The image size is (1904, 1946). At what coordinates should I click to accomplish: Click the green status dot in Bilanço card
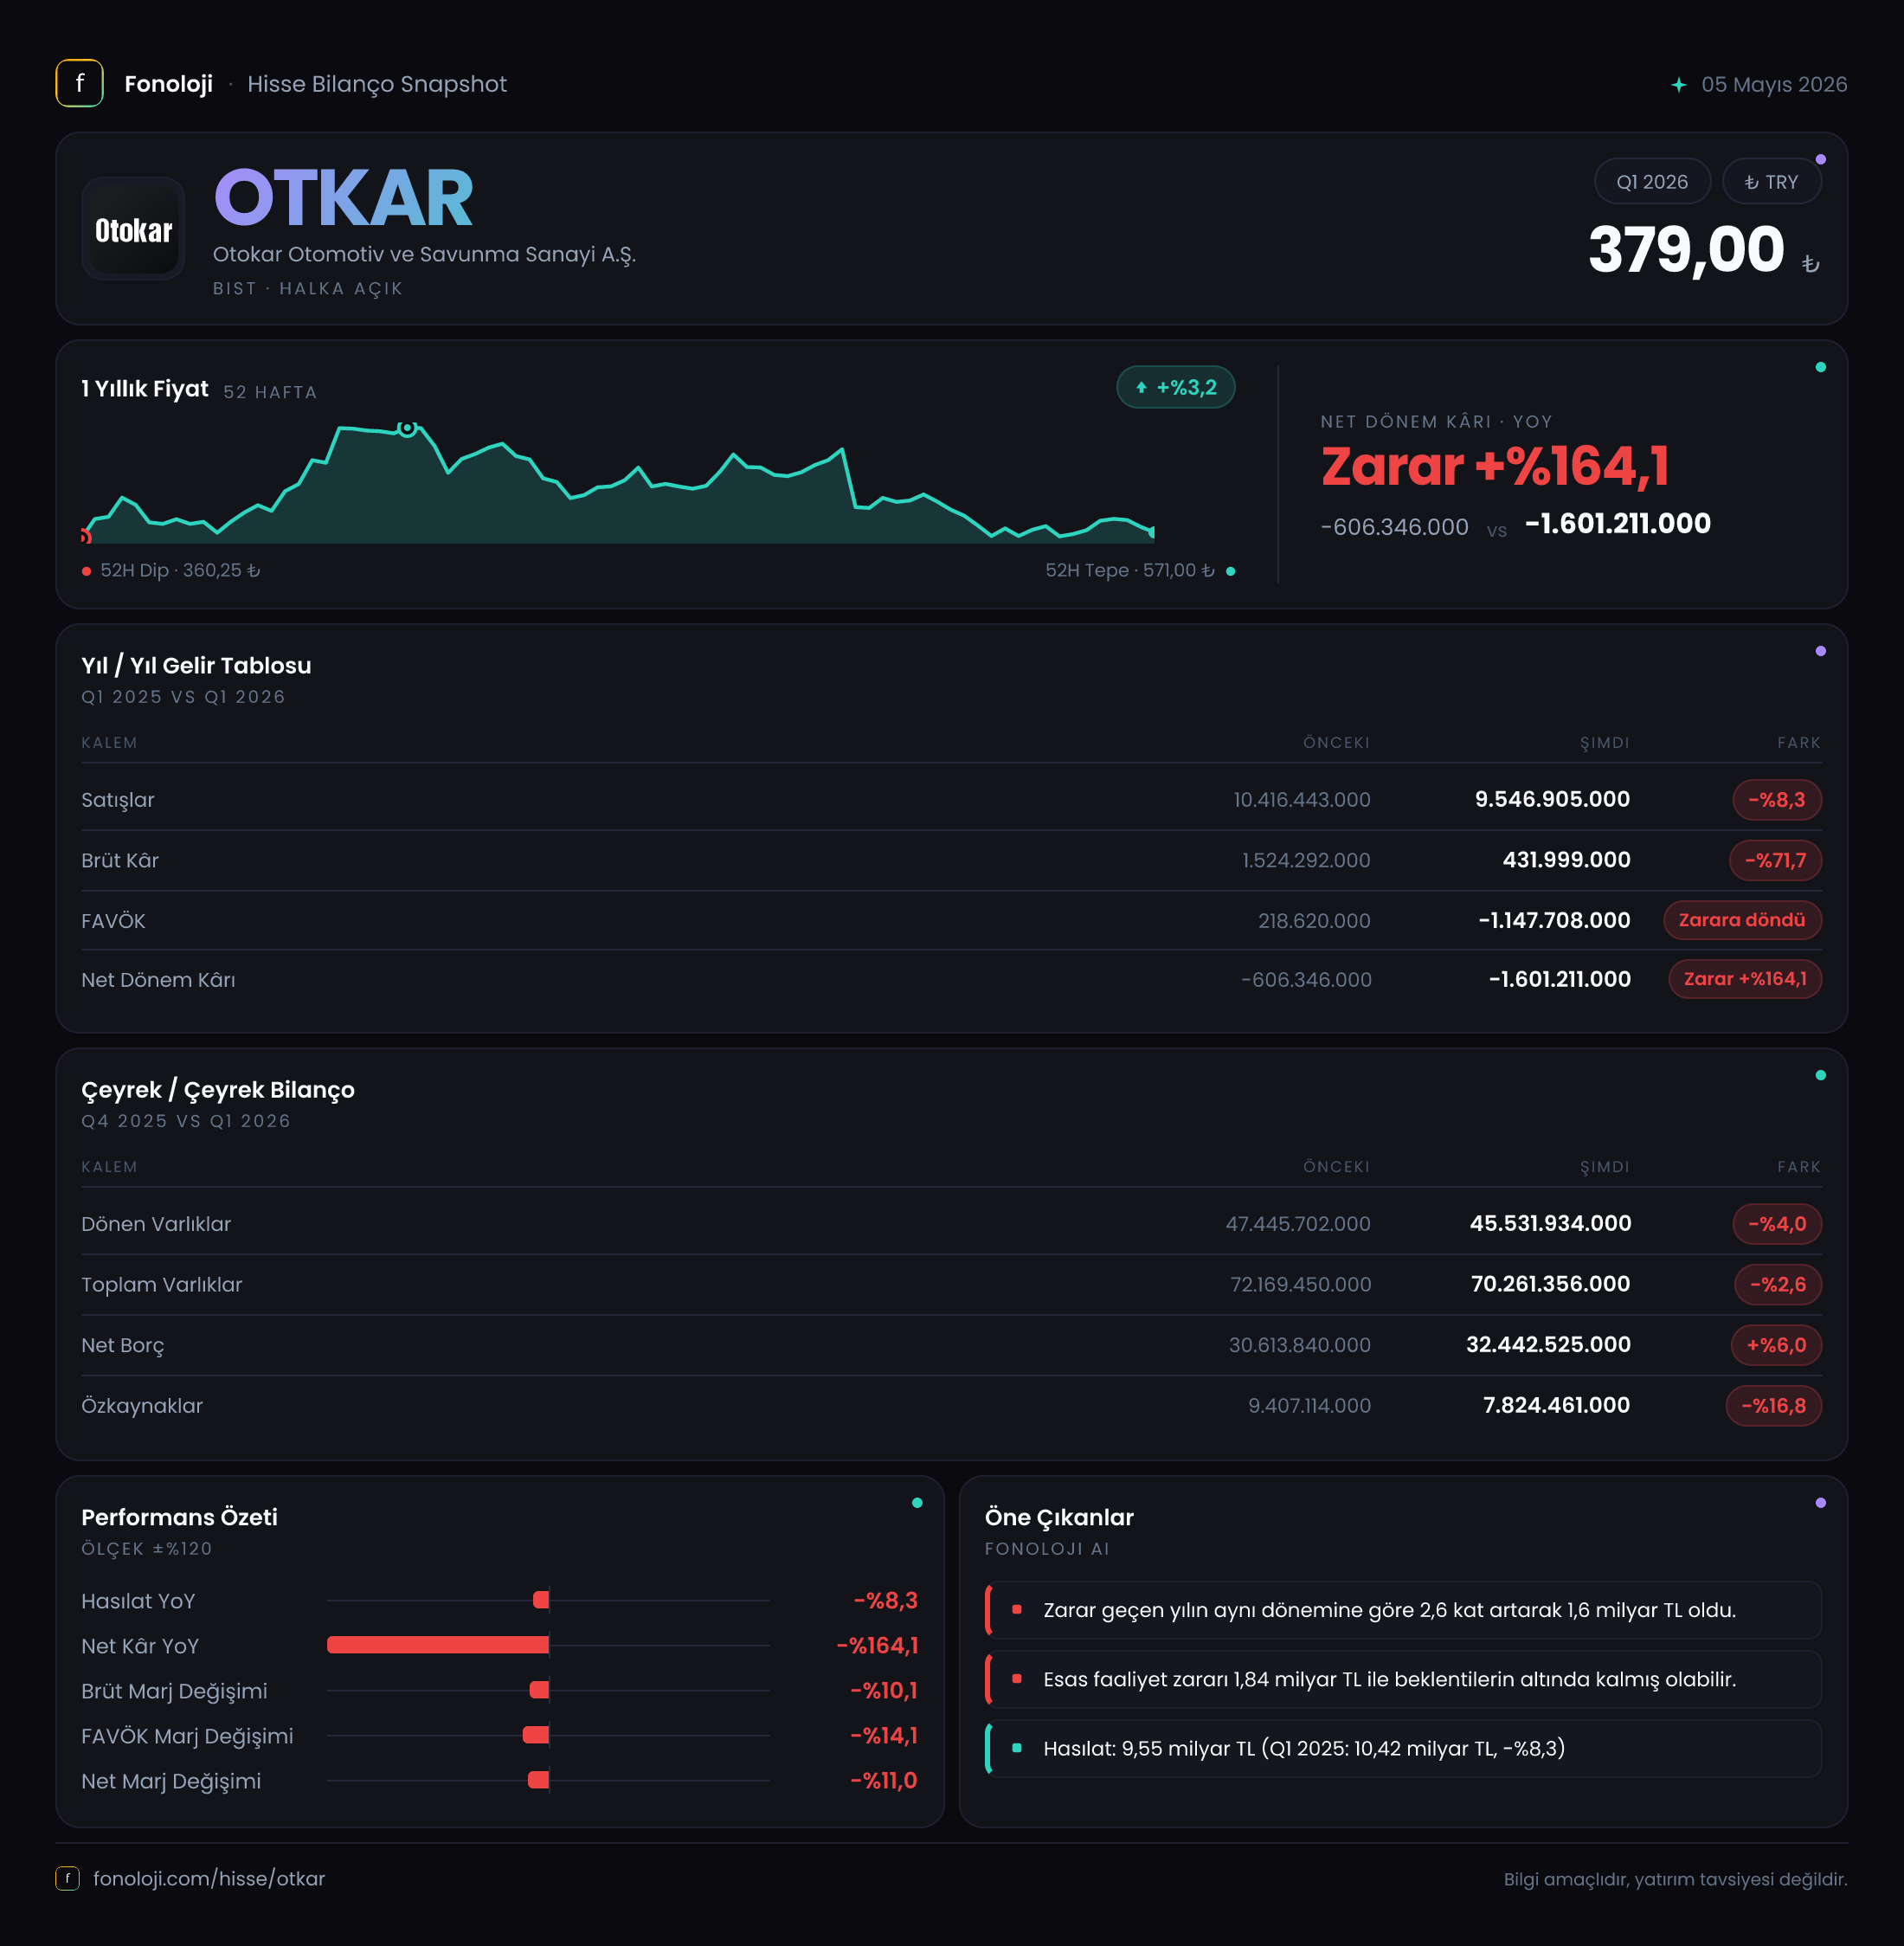point(1821,1076)
